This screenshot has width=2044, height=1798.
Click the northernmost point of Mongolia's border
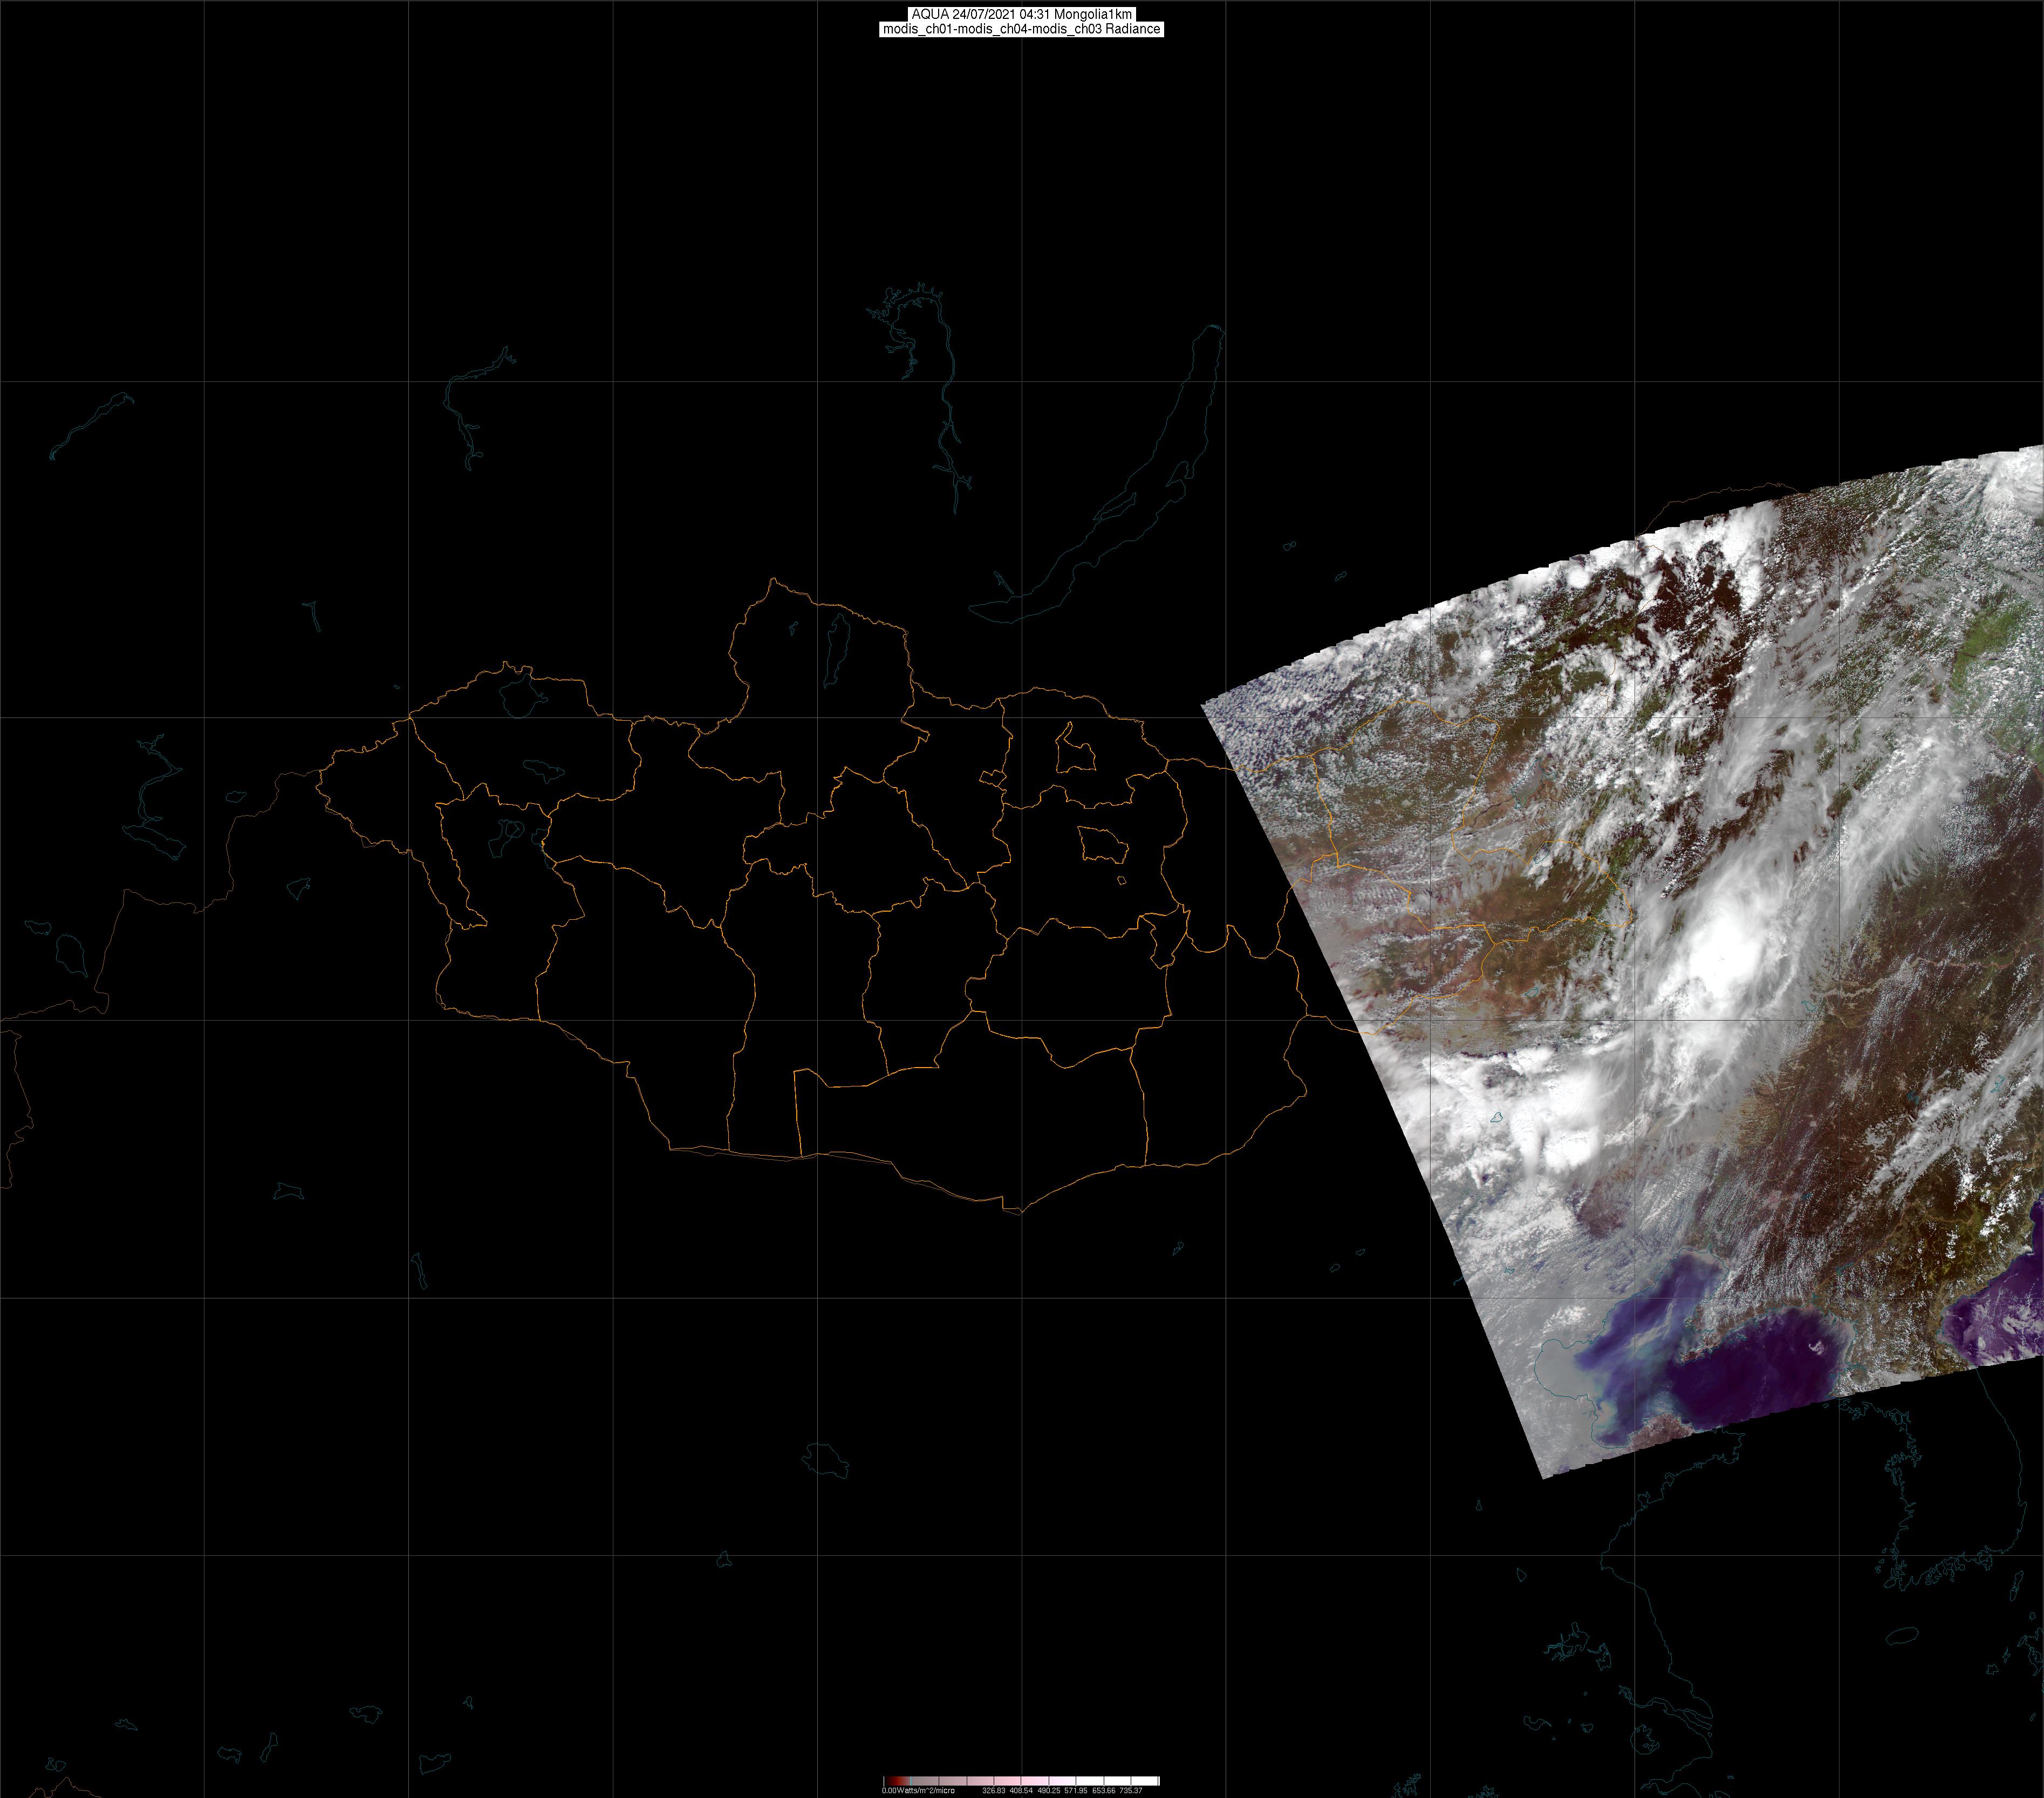pos(773,579)
